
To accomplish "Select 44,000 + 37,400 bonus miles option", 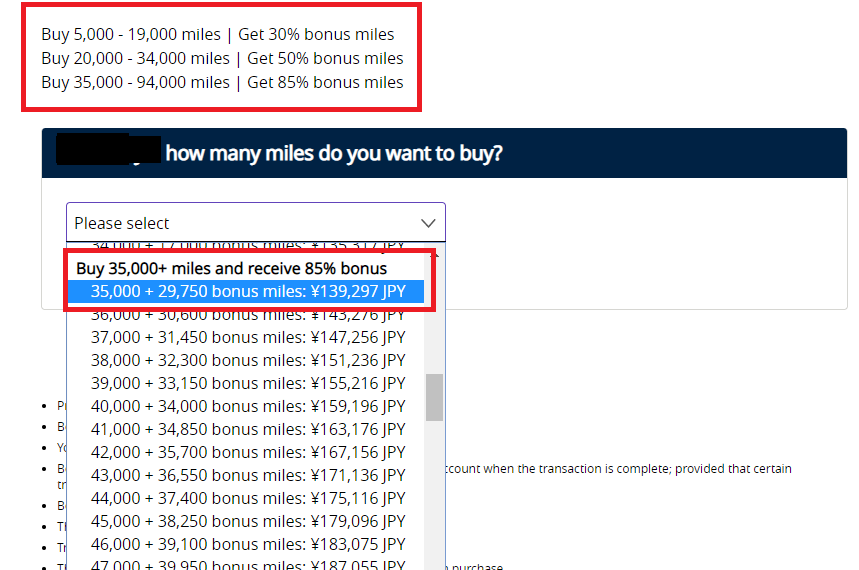I will [x=247, y=498].
